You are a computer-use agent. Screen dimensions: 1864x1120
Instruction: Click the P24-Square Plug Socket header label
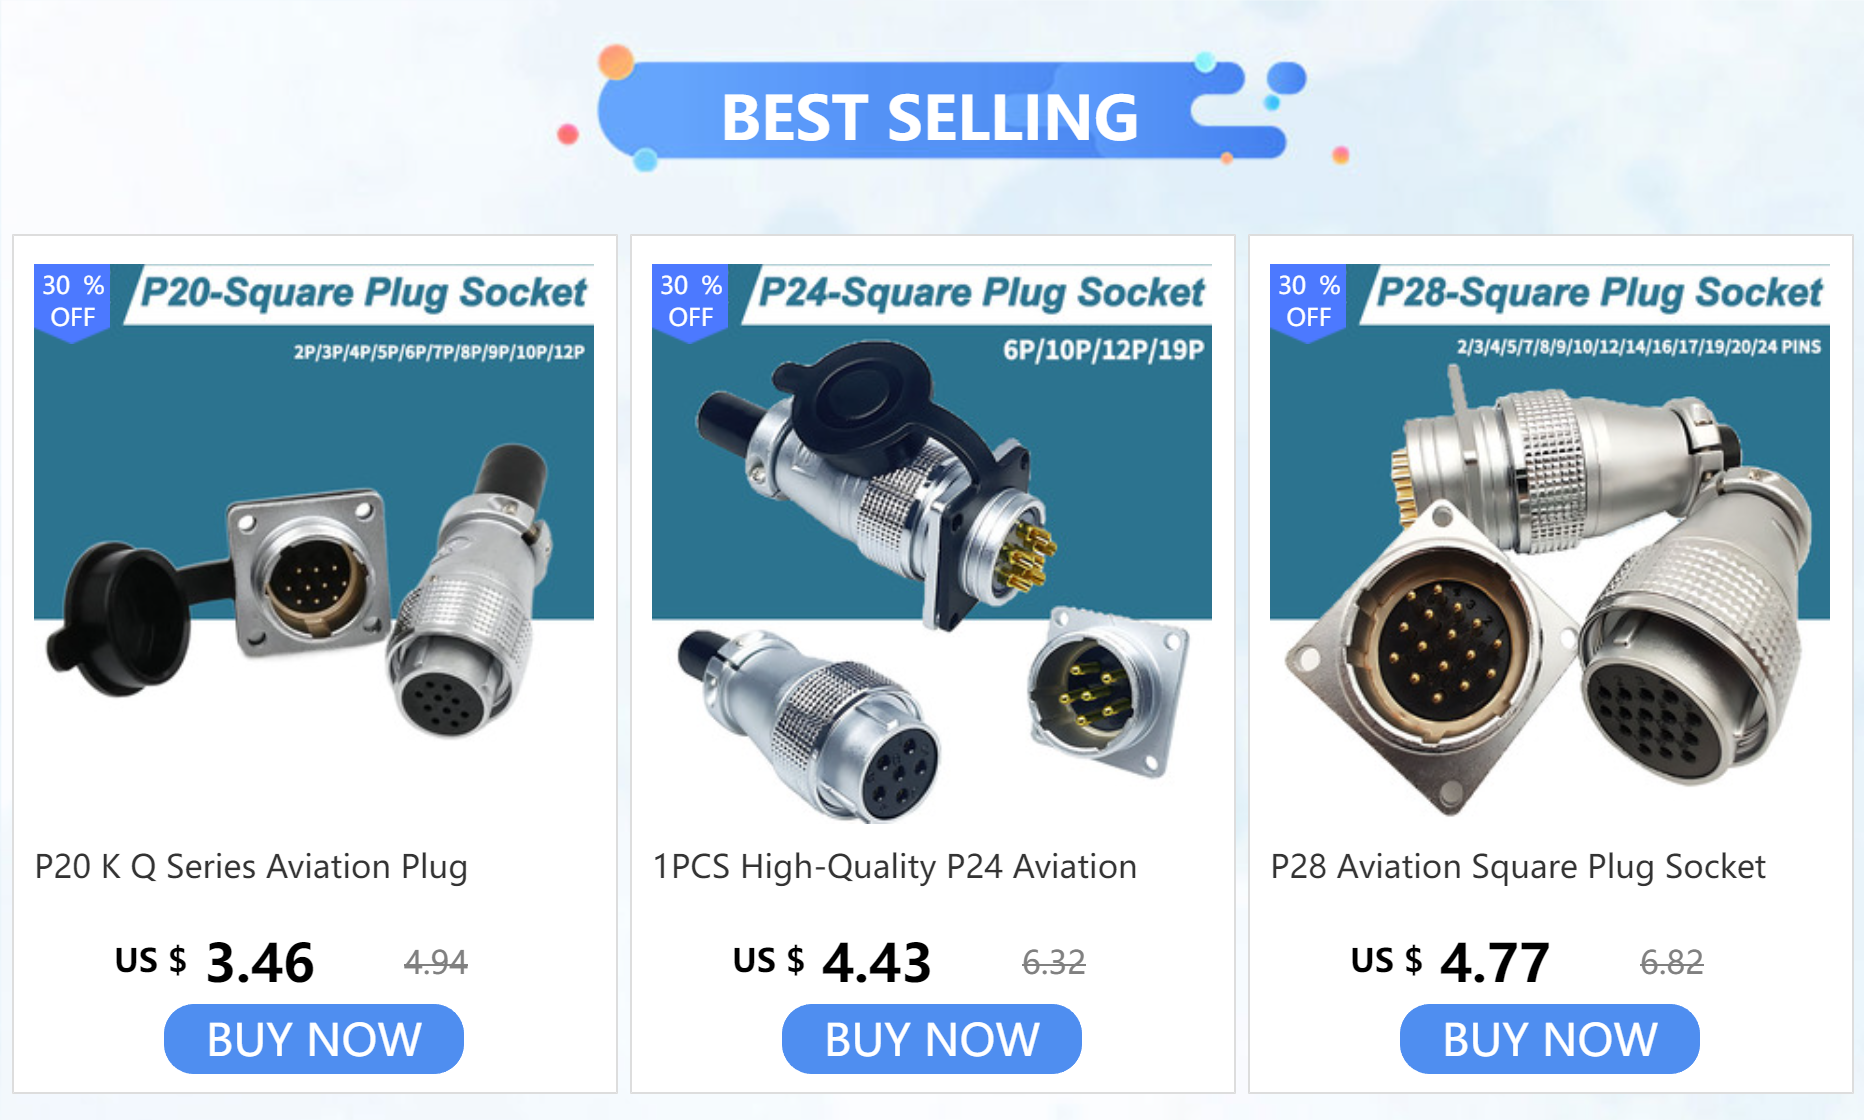coord(981,293)
